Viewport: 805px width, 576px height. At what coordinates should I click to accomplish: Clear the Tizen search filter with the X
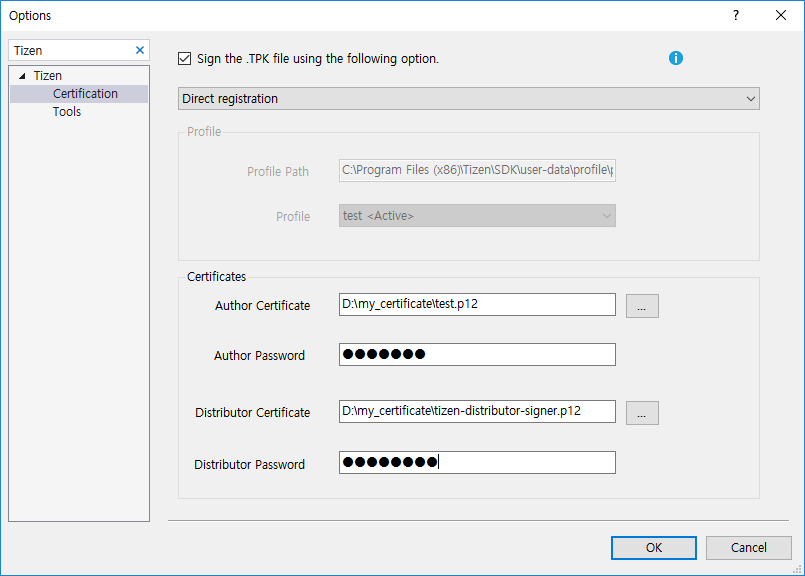[x=140, y=49]
